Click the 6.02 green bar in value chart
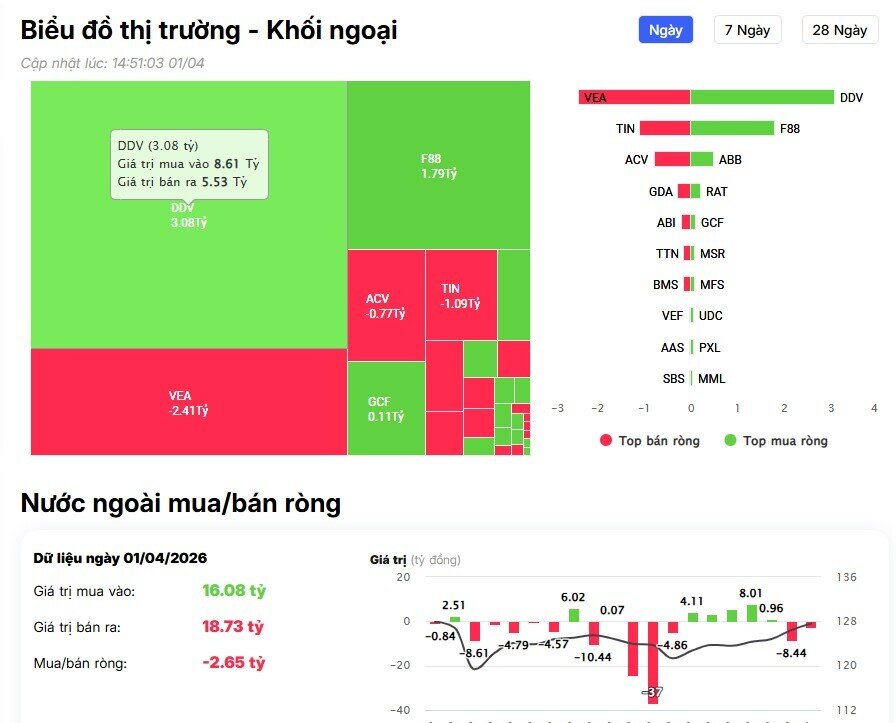 point(574,614)
